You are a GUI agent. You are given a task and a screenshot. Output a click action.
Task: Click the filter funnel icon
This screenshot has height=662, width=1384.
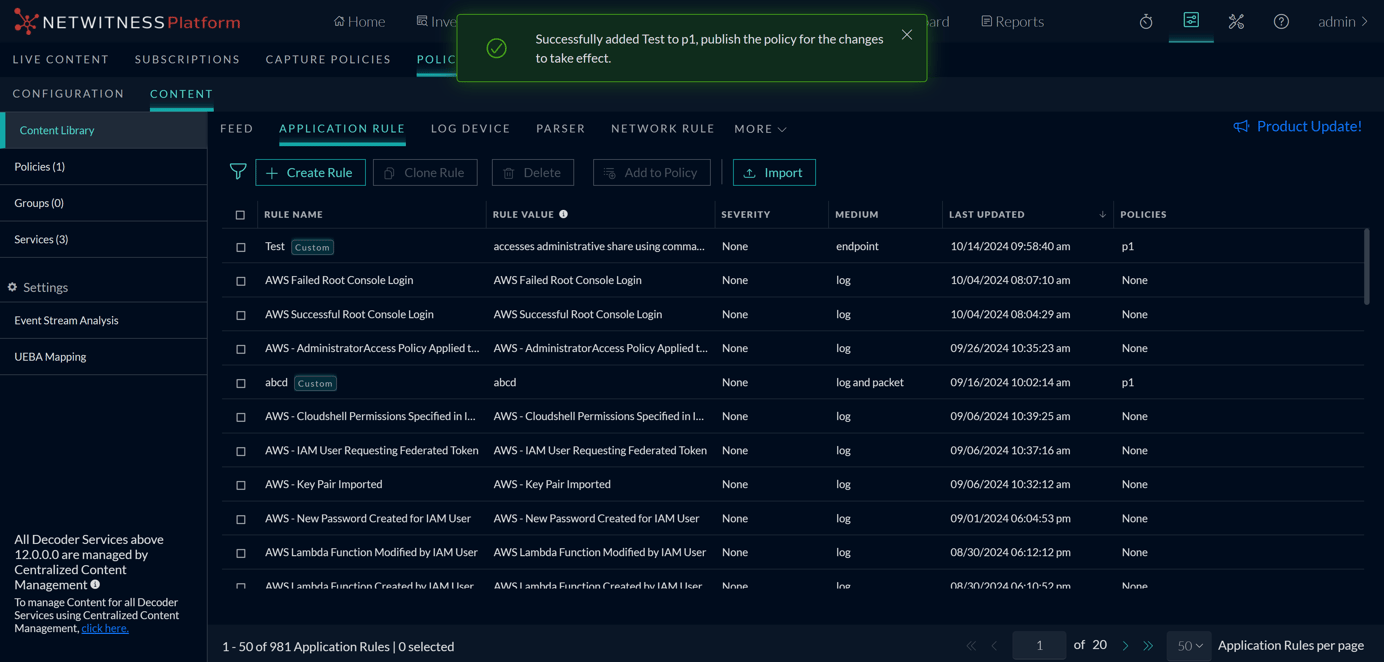pos(238,172)
